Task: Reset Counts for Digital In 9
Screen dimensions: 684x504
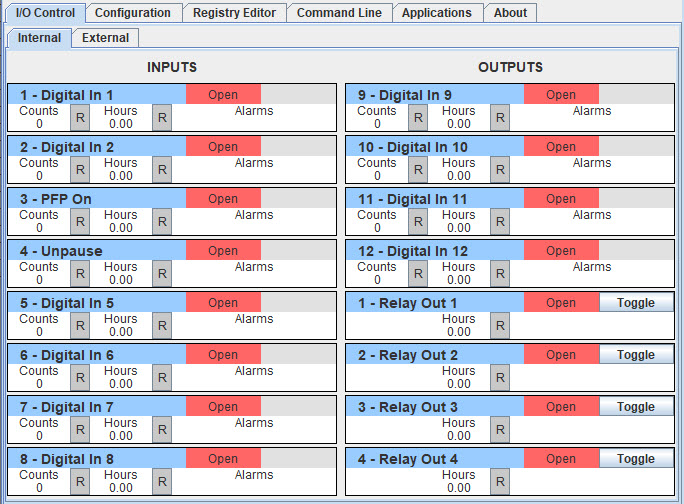Action: tap(418, 117)
